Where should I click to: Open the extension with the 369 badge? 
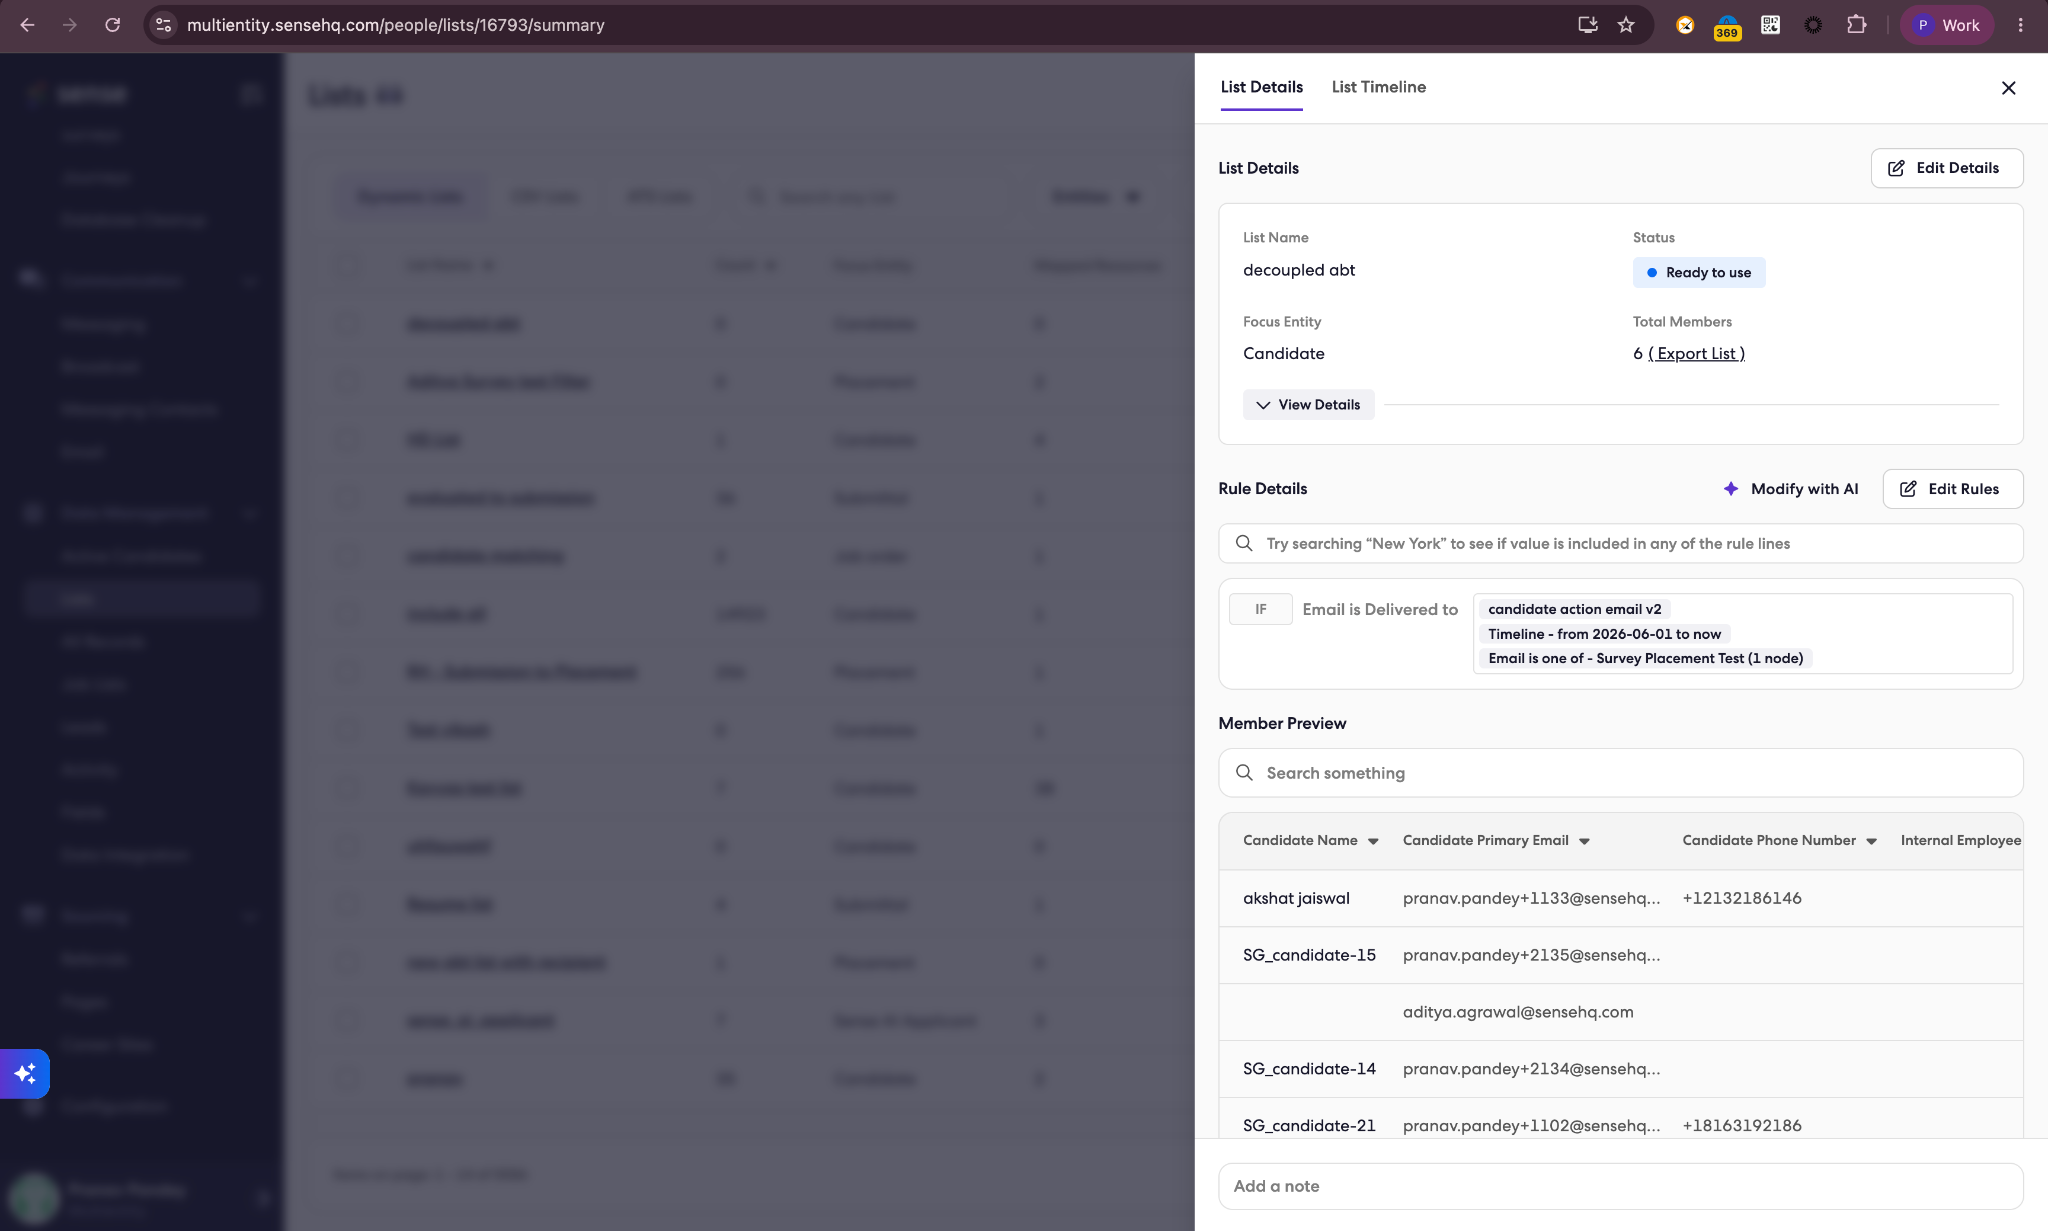(x=1727, y=27)
